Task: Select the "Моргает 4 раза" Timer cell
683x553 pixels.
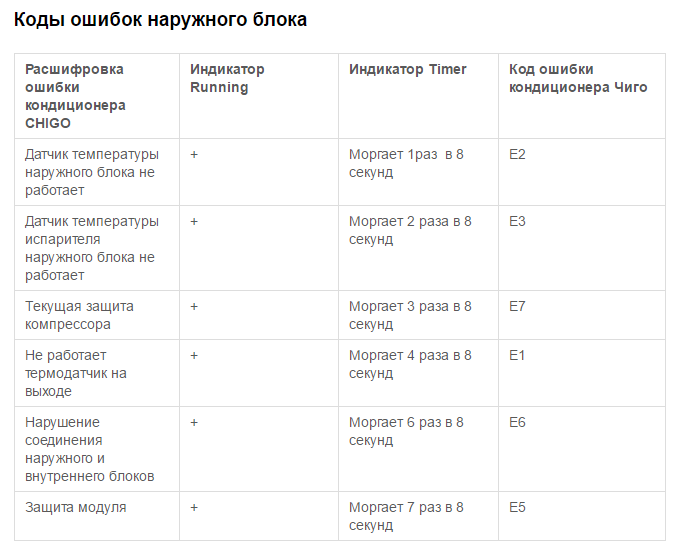Action: 410,364
